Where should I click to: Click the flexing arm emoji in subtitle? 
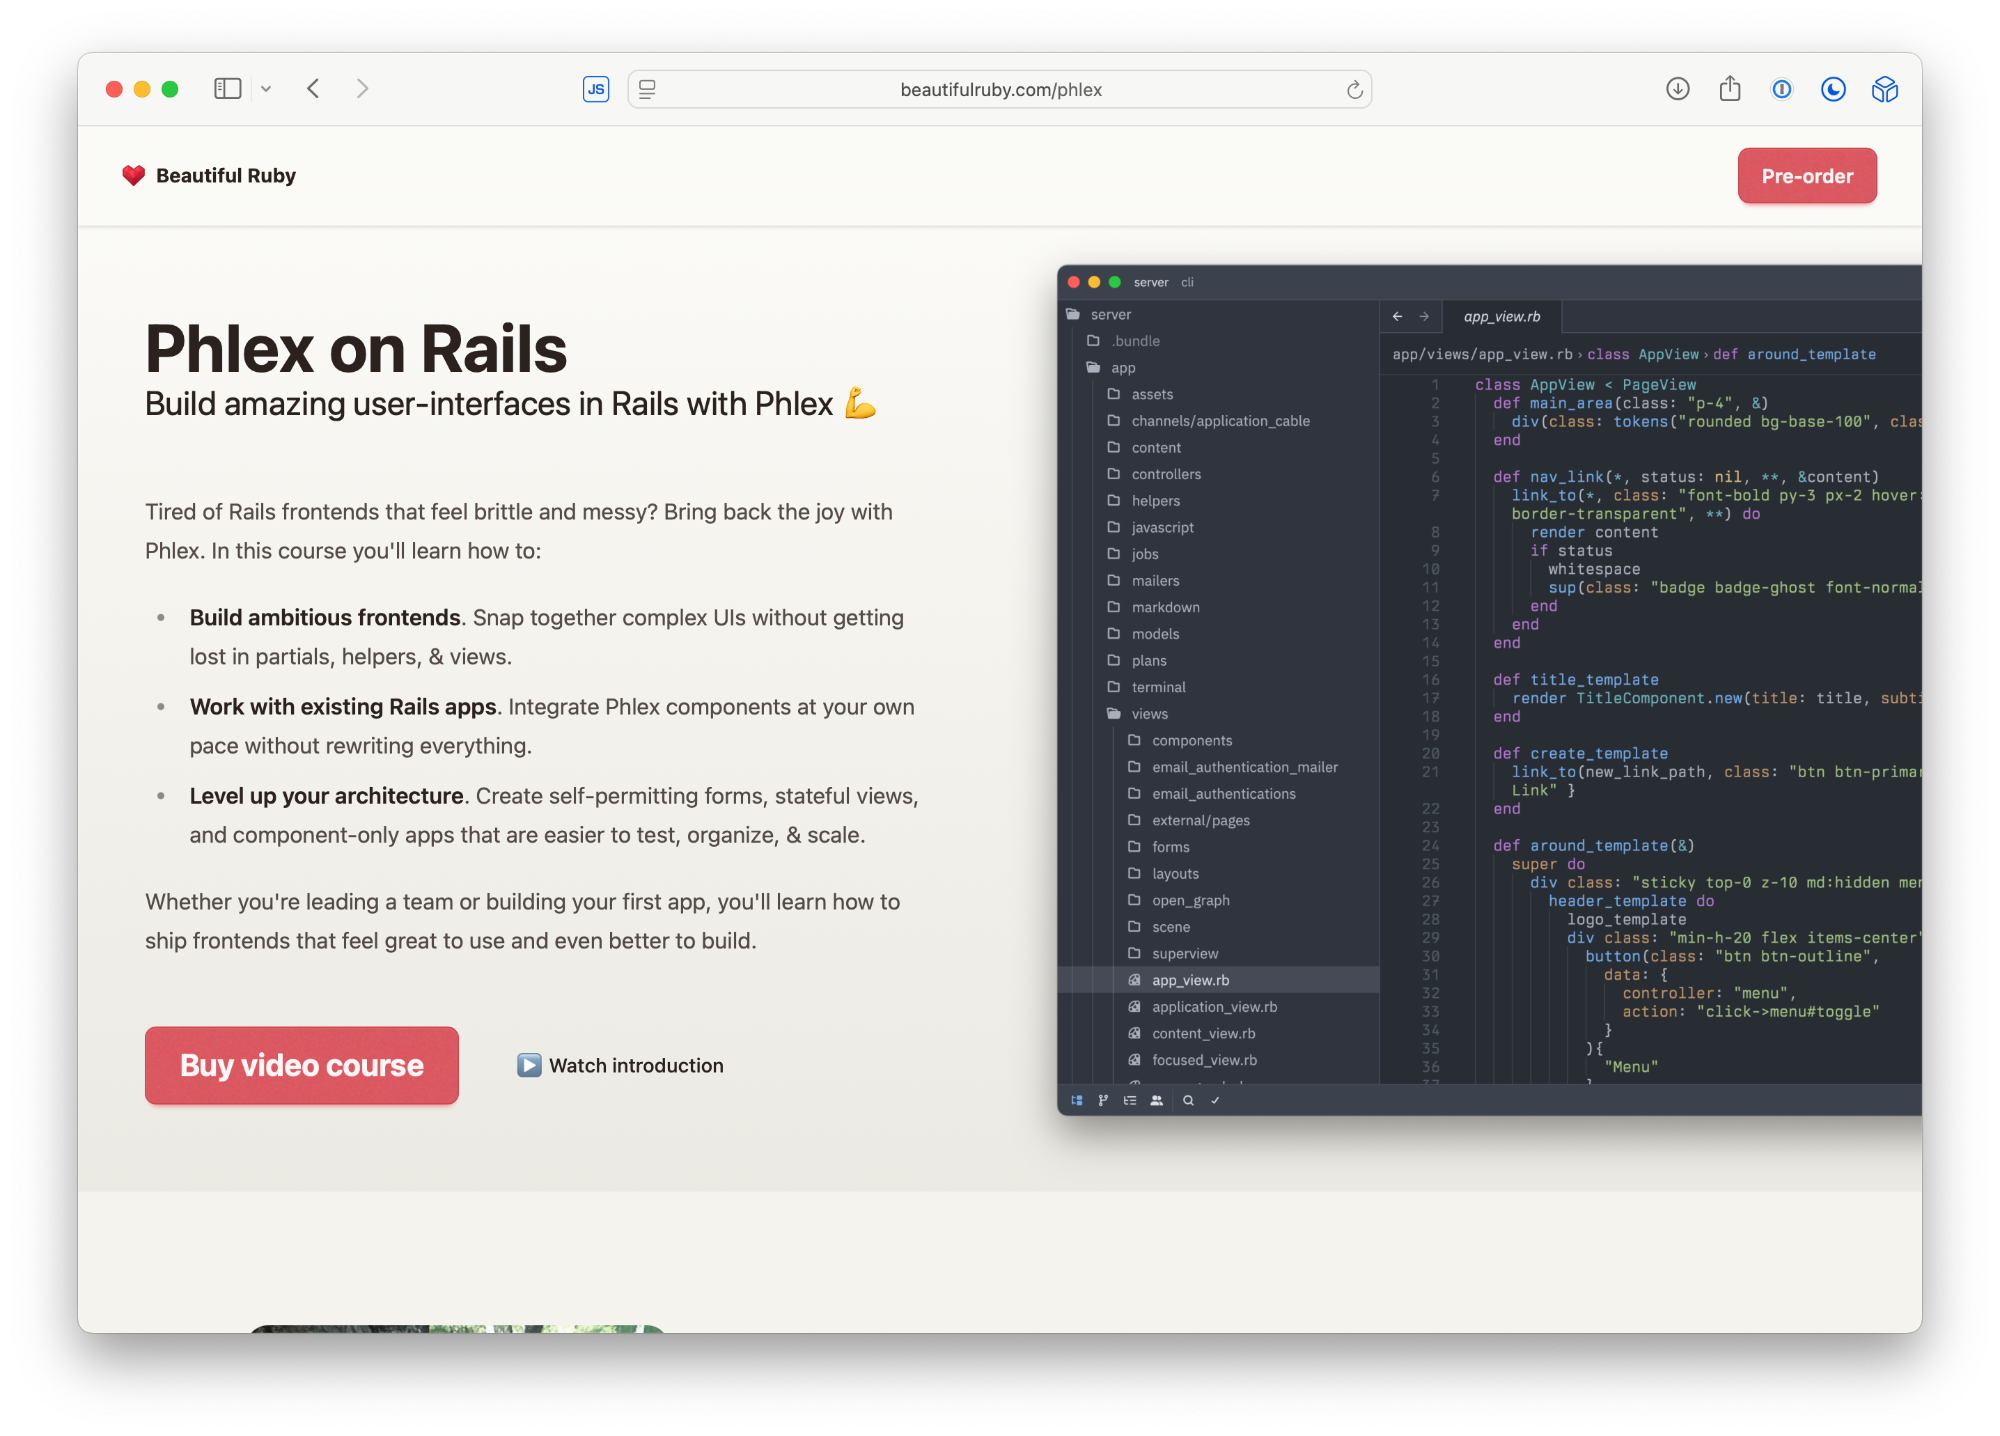[860, 404]
